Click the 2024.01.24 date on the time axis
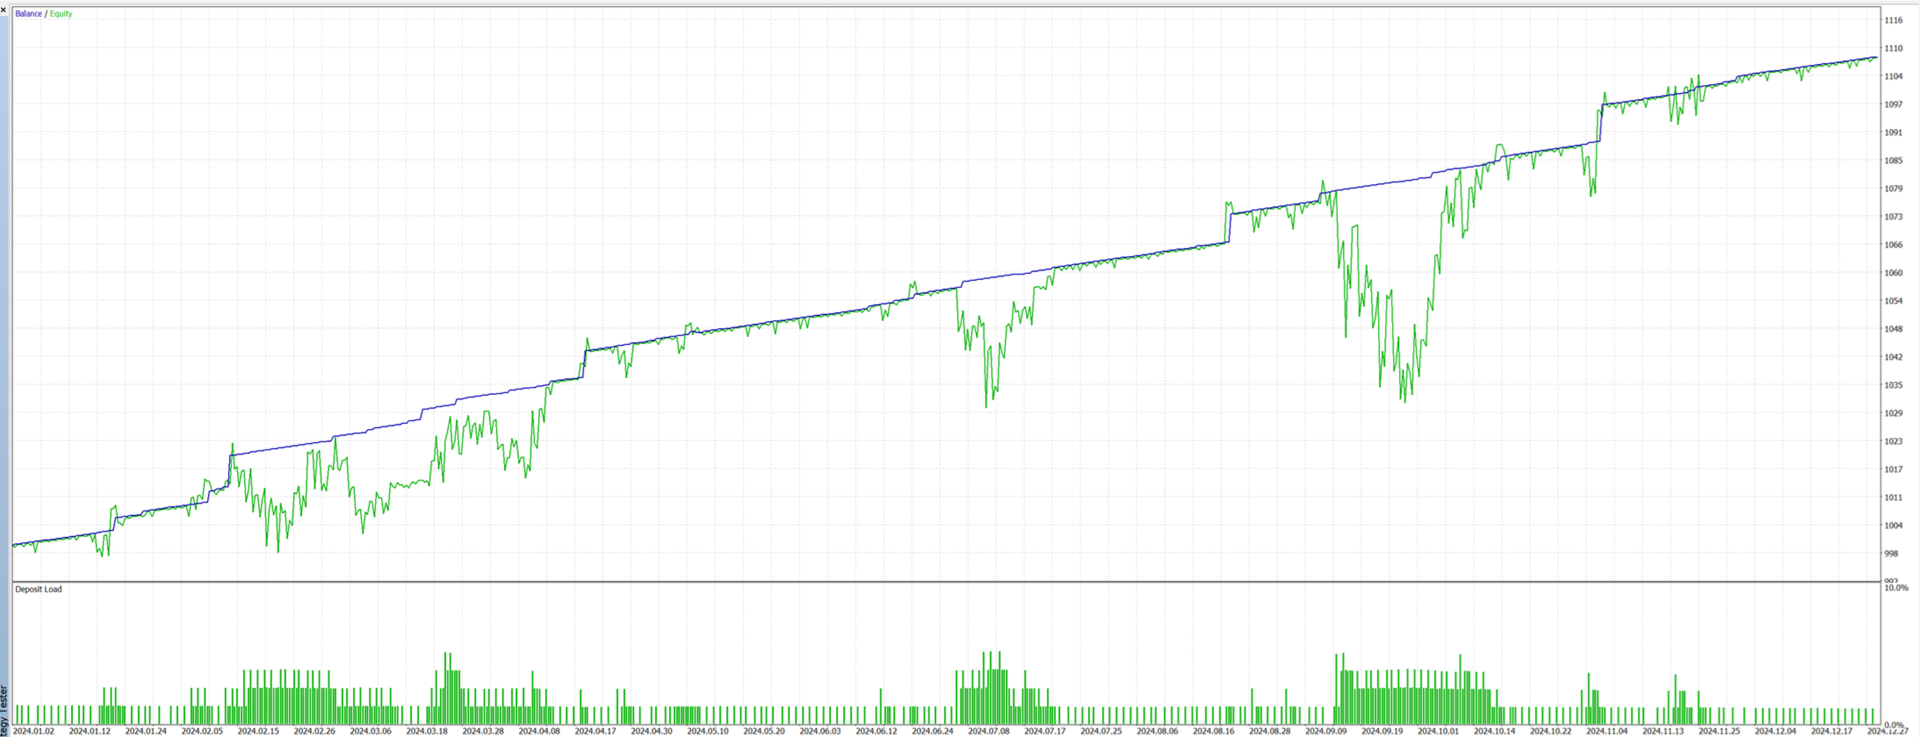Image resolution: width=1920 pixels, height=737 pixels. click(x=146, y=731)
